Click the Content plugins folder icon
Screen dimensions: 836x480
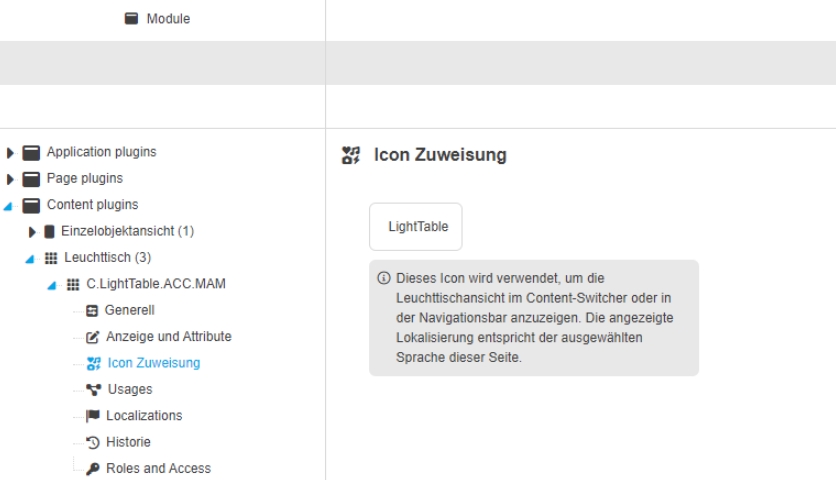click(x=31, y=205)
